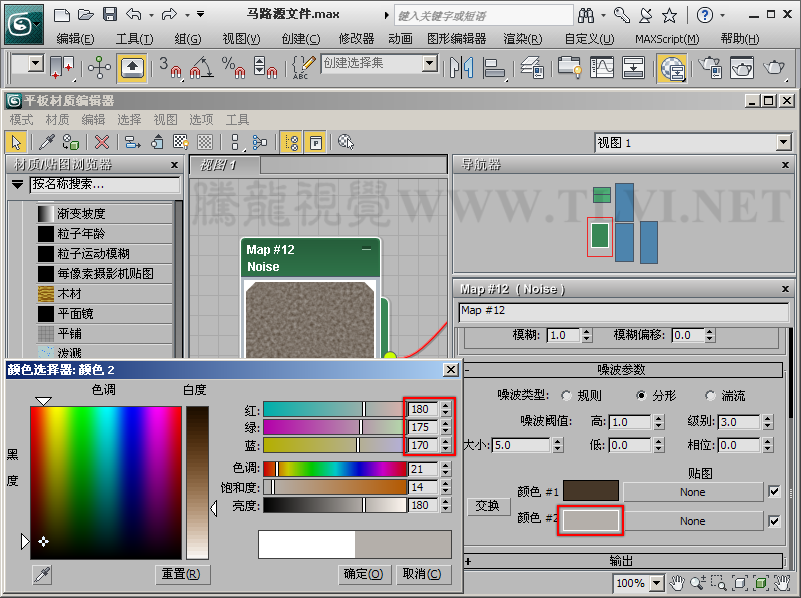Viewport: 801px width, 598px height.
Task: Select the 渐变坡度 map in browser
Action: [105, 213]
